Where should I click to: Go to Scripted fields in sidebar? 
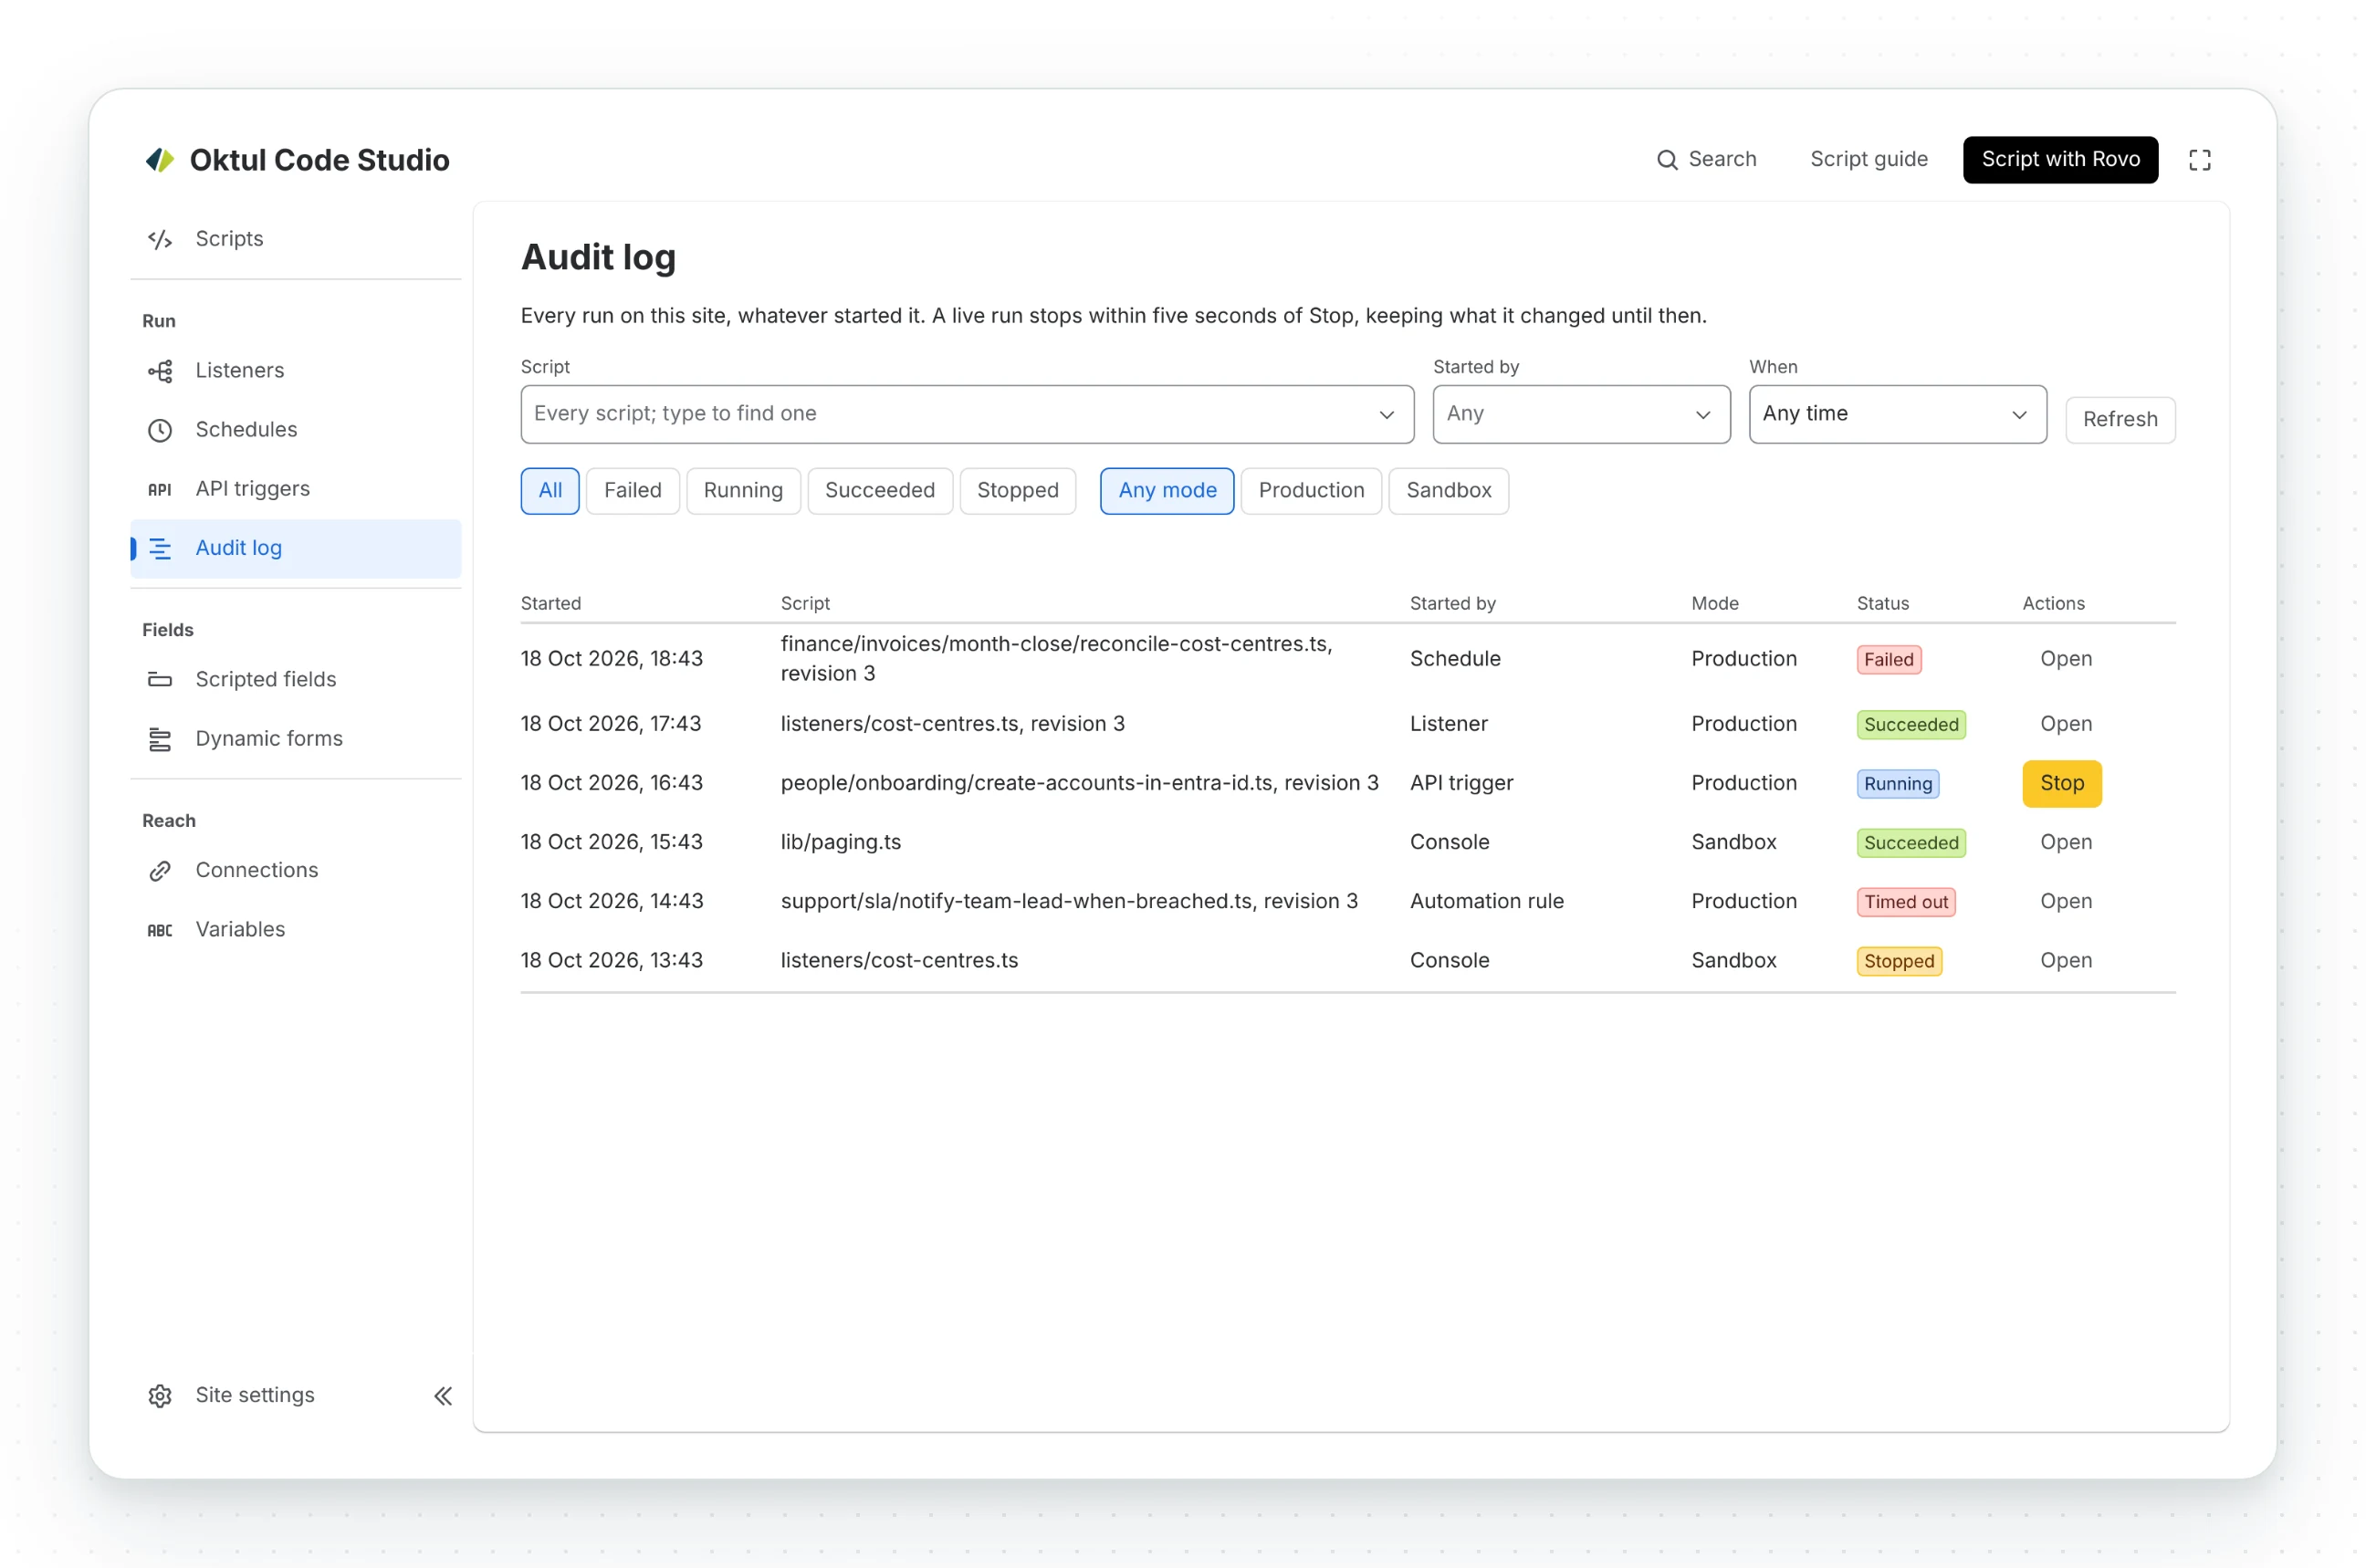pyautogui.click(x=296, y=680)
